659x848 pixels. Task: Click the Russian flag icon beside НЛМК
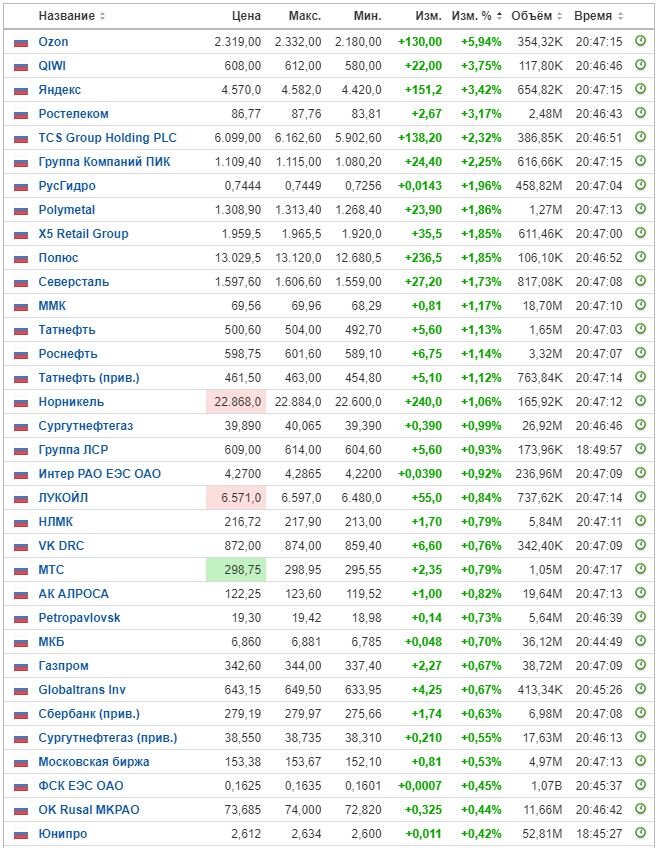[x=21, y=522]
